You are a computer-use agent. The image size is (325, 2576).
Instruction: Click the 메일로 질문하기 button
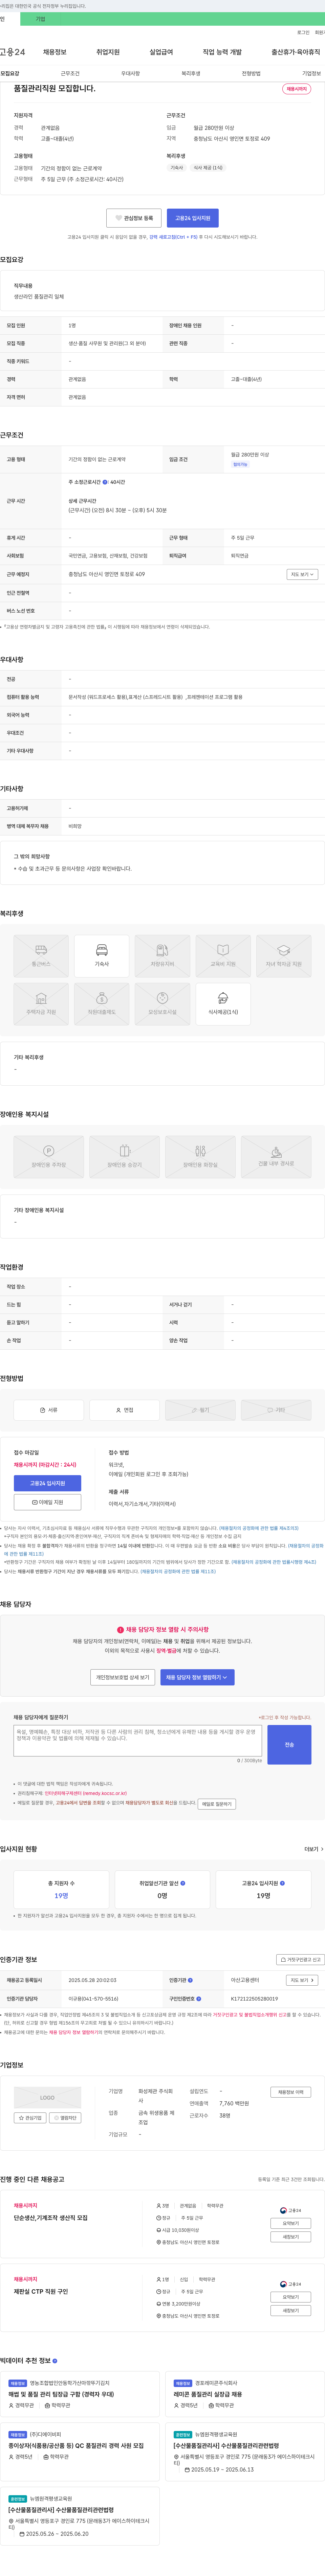pyautogui.click(x=217, y=1804)
